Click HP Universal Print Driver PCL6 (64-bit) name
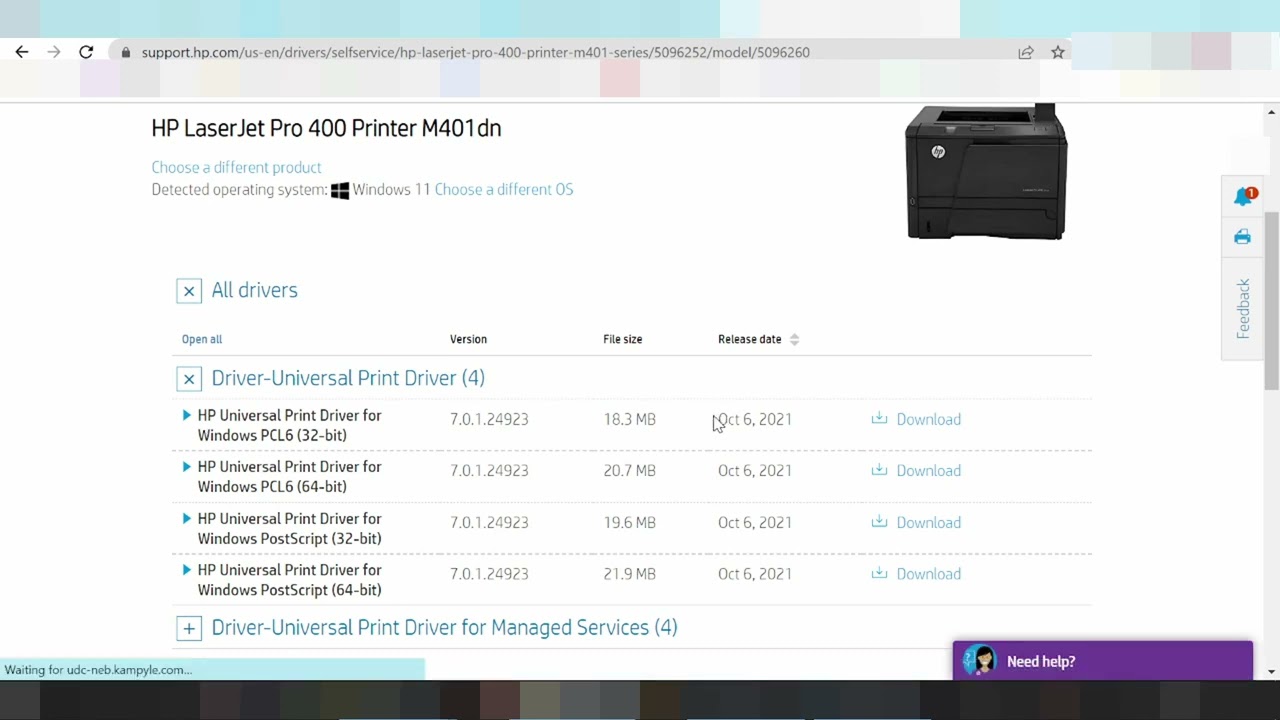The image size is (1280, 720). click(x=289, y=477)
